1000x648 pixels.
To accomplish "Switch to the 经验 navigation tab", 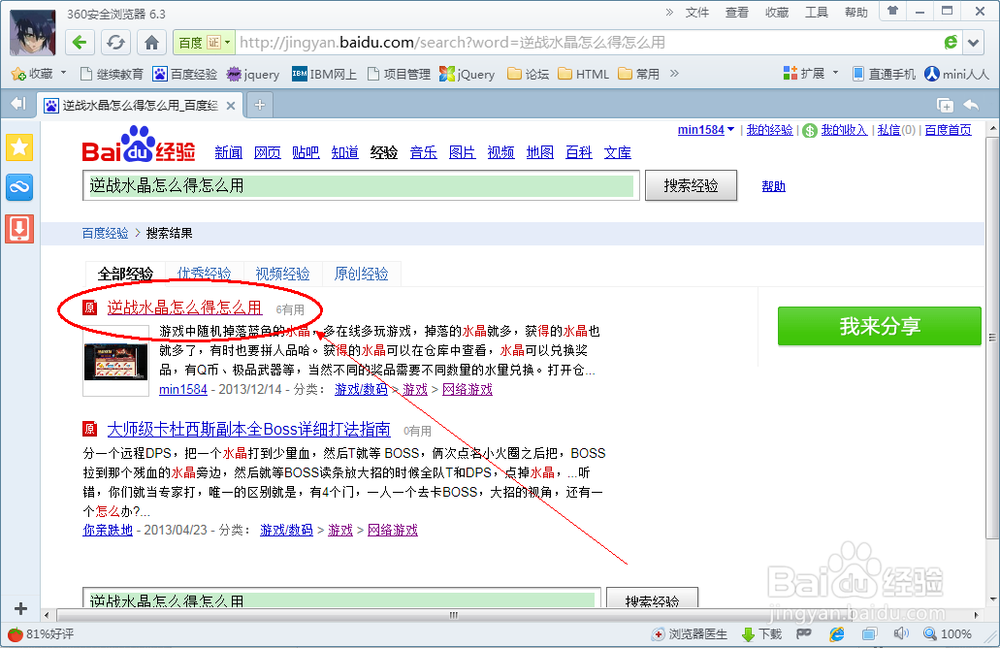I will pyautogui.click(x=384, y=151).
